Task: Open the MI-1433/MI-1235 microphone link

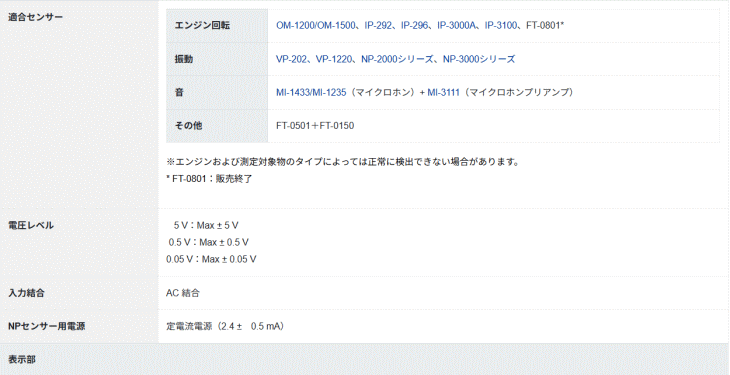Action: click(311, 92)
